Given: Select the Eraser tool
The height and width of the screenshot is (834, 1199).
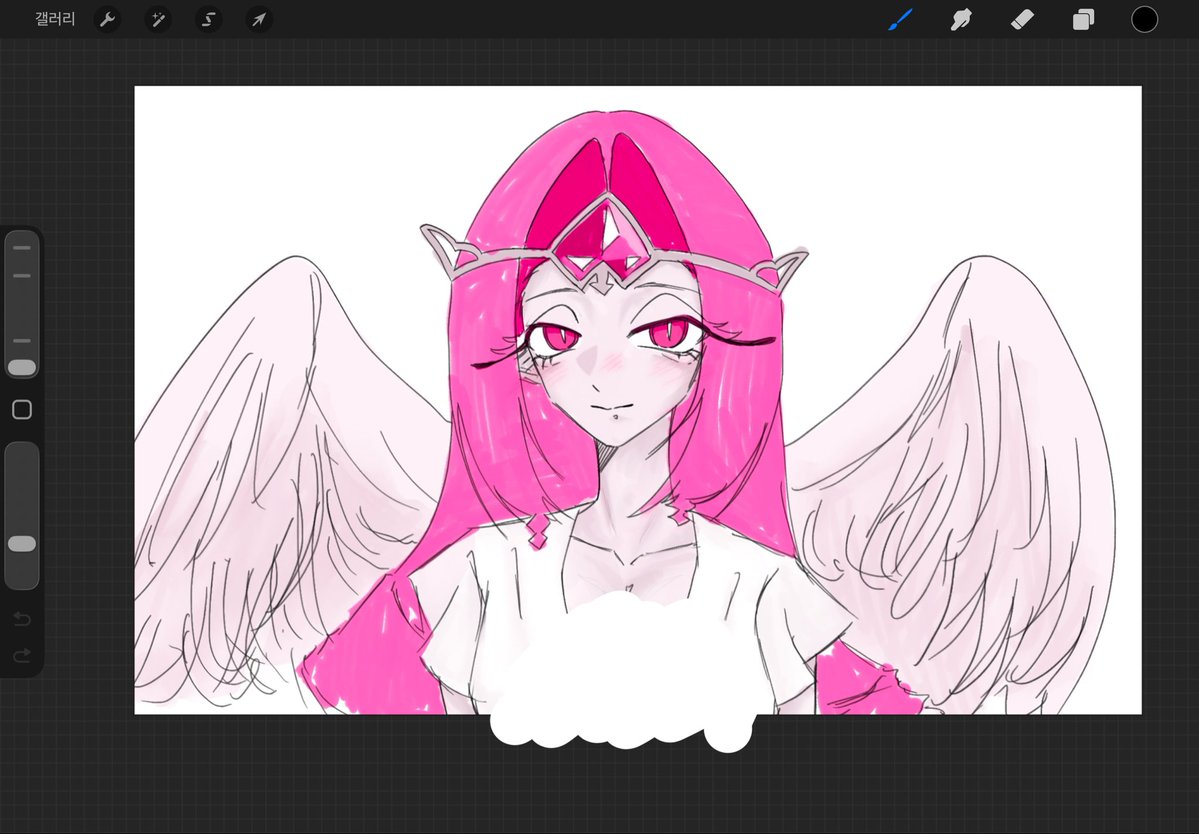Looking at the screenshot, I should [x=1022, y=19].
